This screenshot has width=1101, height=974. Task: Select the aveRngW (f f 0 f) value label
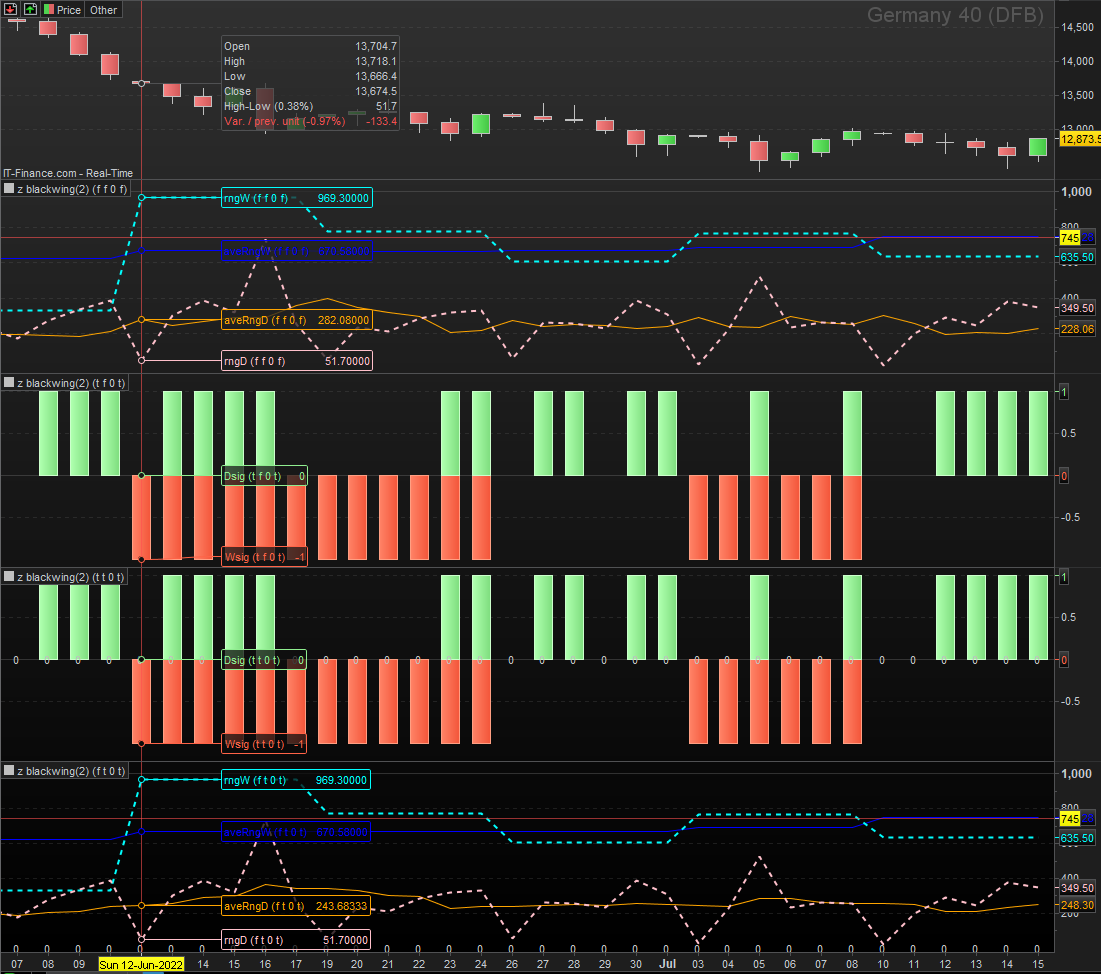pyautogui.click(x=296, y=251)
